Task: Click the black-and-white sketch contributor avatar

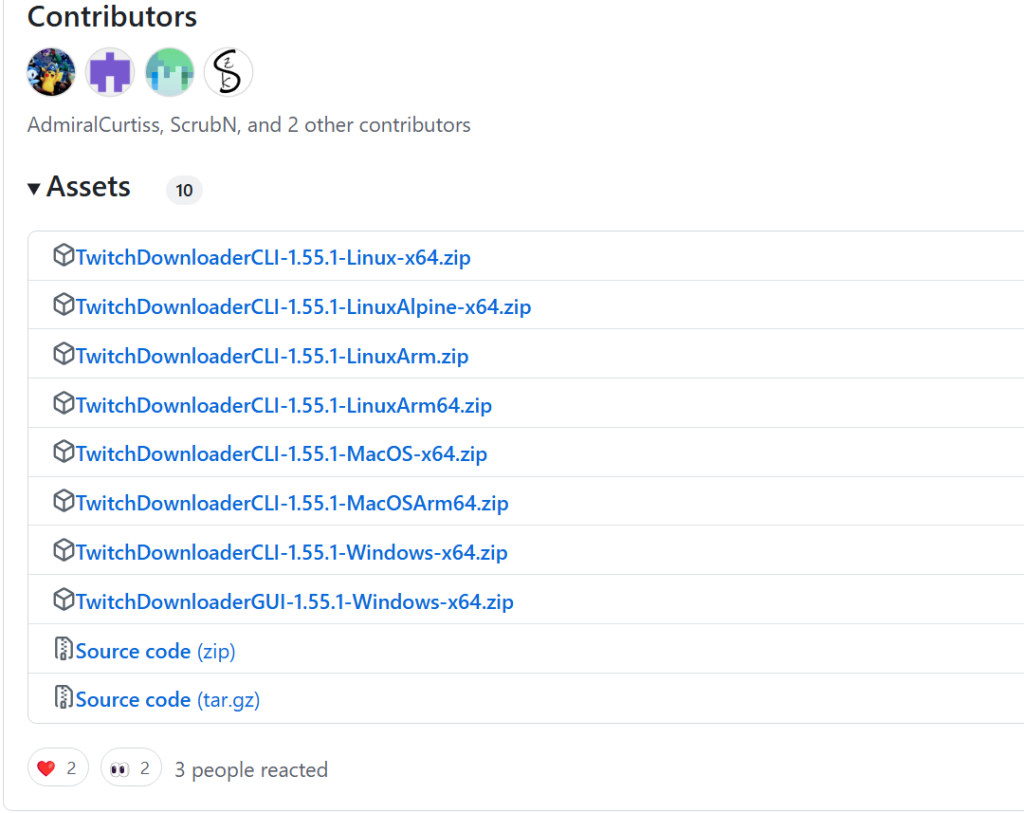Action: pyautogui.click(x=228, y=72)
